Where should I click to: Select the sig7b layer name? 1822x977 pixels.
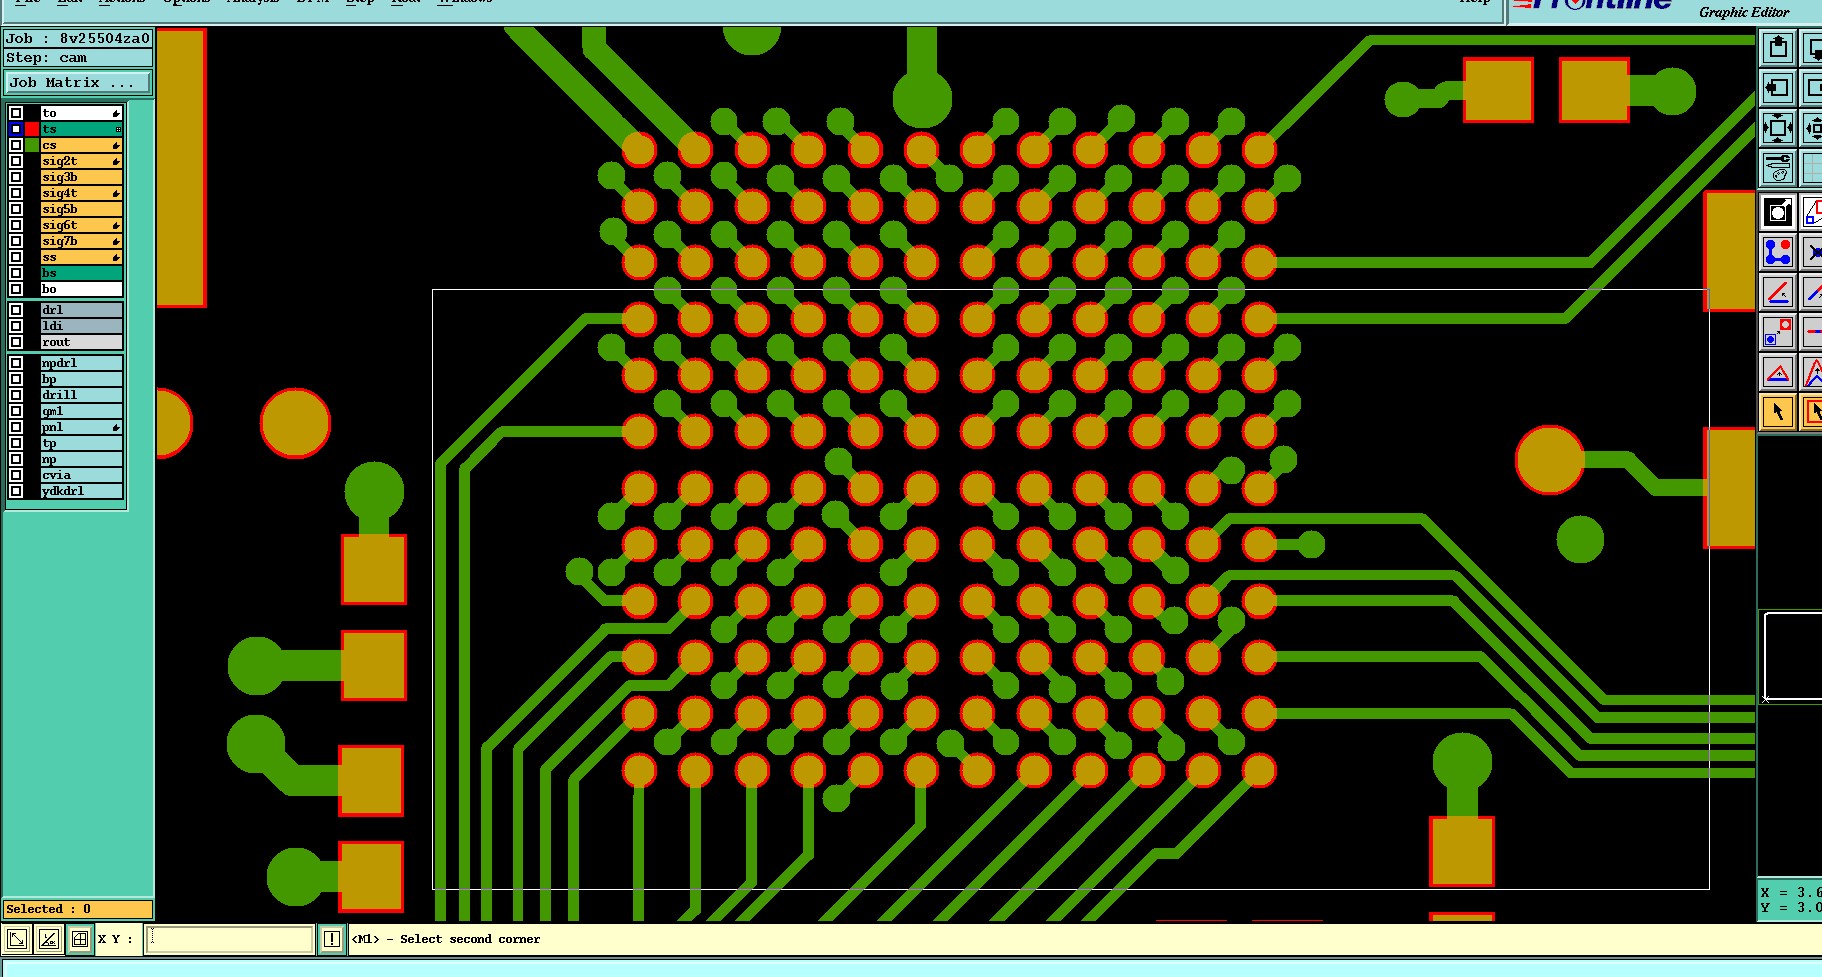point(82,241)
